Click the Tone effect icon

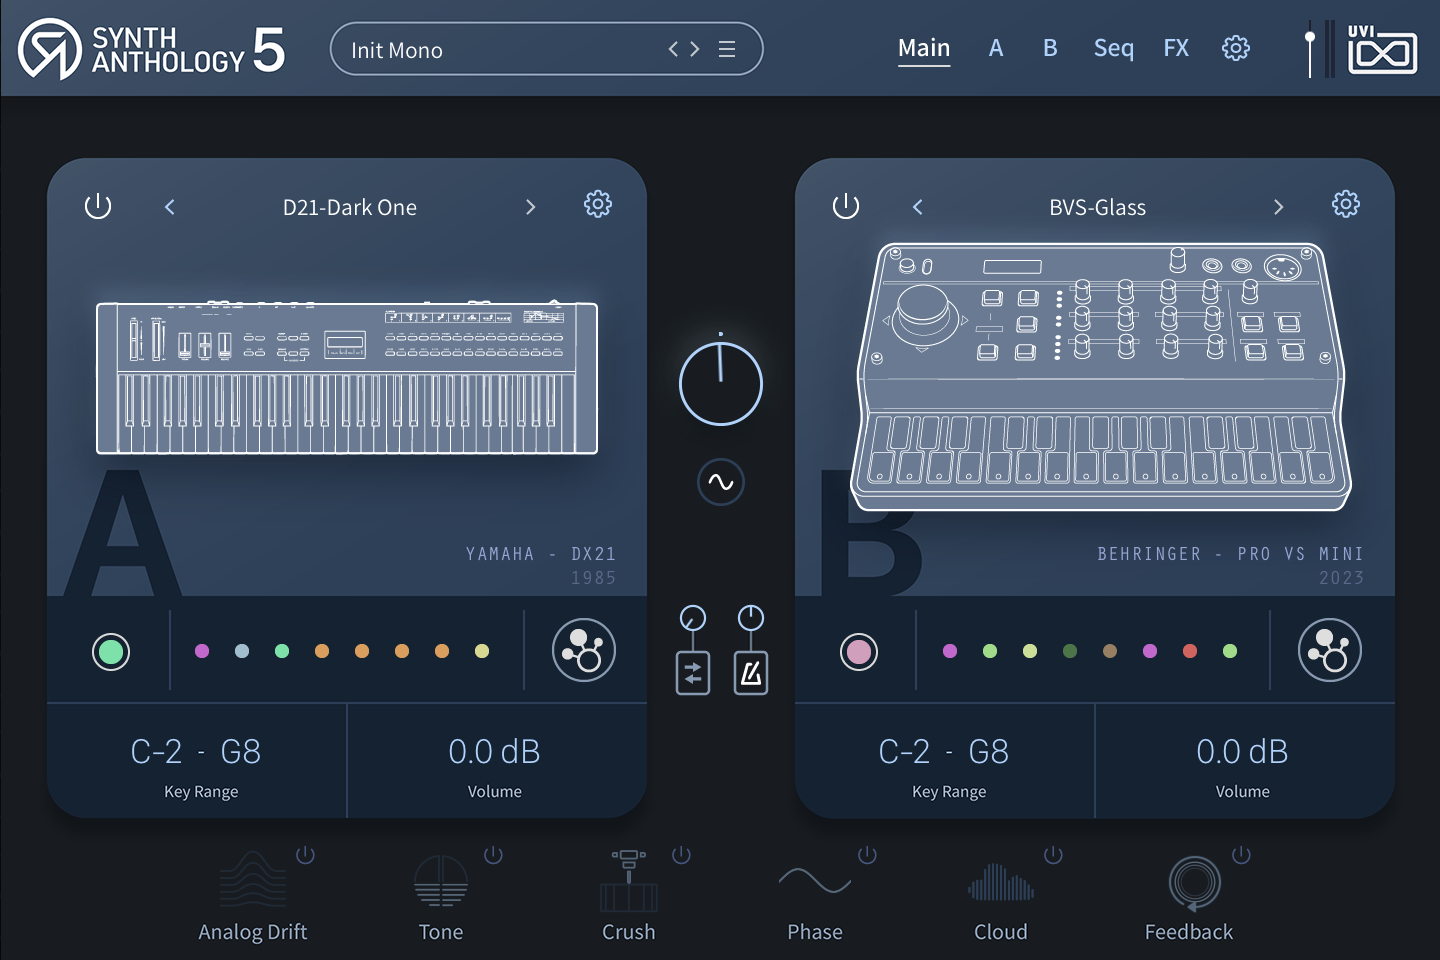click(x=441, y=881)
